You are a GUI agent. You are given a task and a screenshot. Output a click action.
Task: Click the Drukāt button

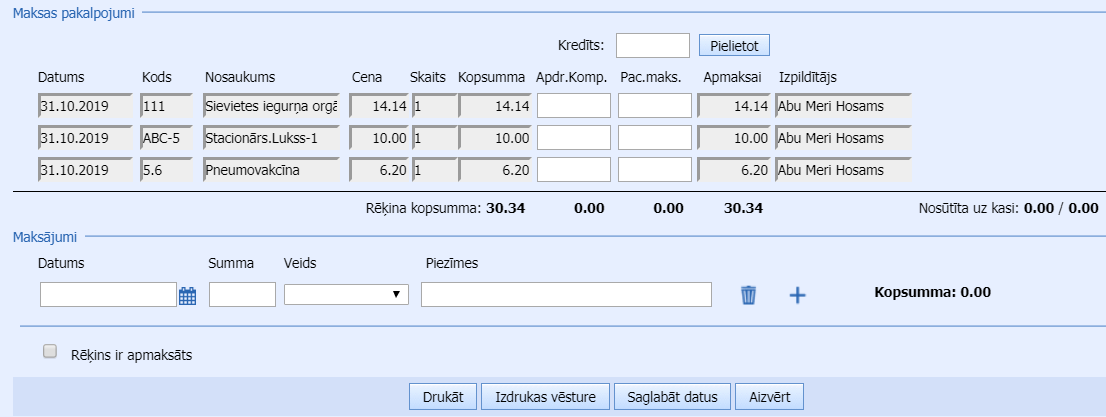[442, 397]
